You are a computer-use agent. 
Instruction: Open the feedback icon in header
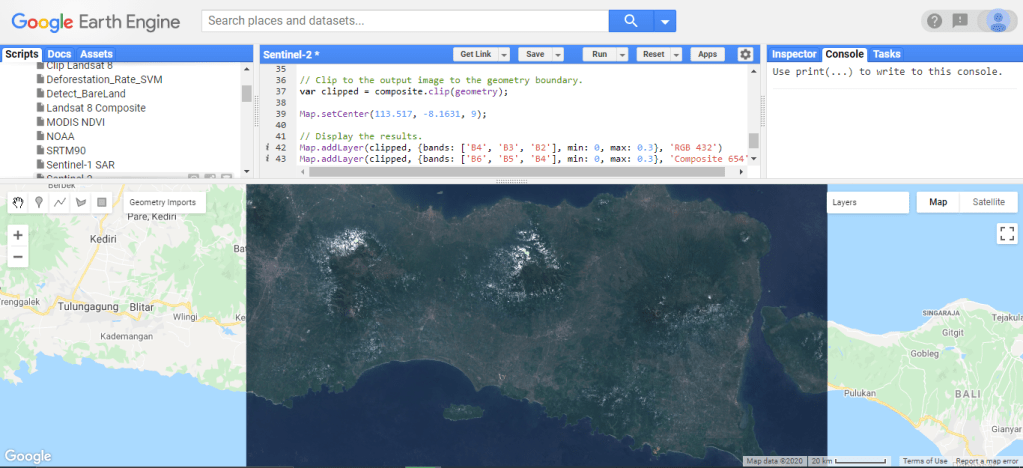click(960, 21)
